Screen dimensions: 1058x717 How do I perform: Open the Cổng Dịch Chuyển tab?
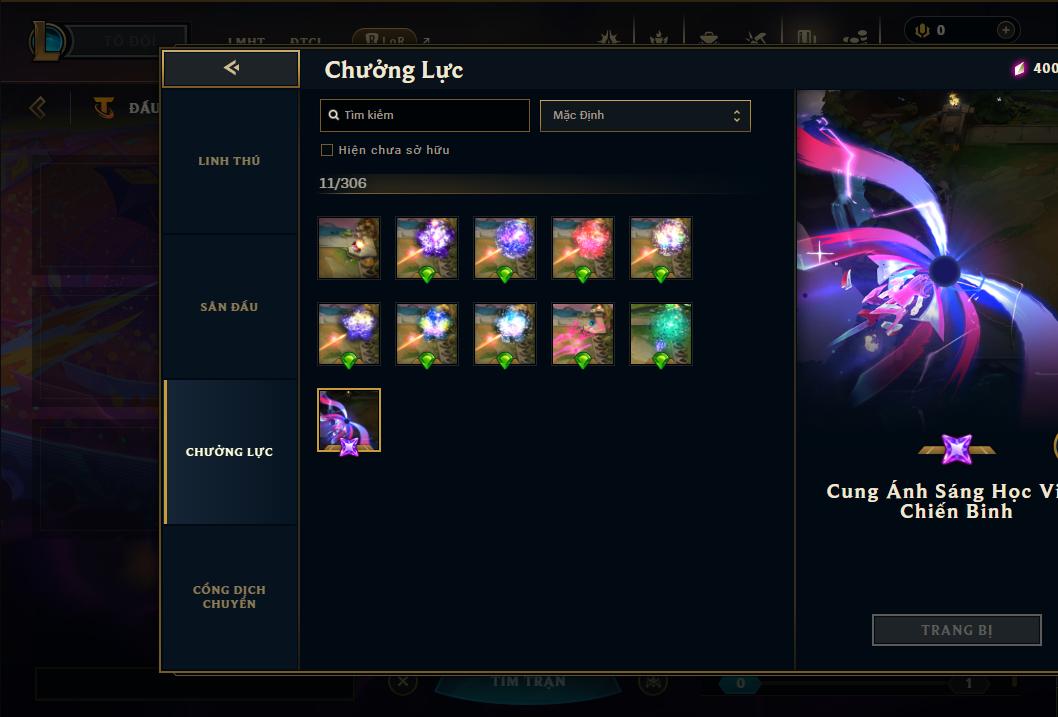229,597
